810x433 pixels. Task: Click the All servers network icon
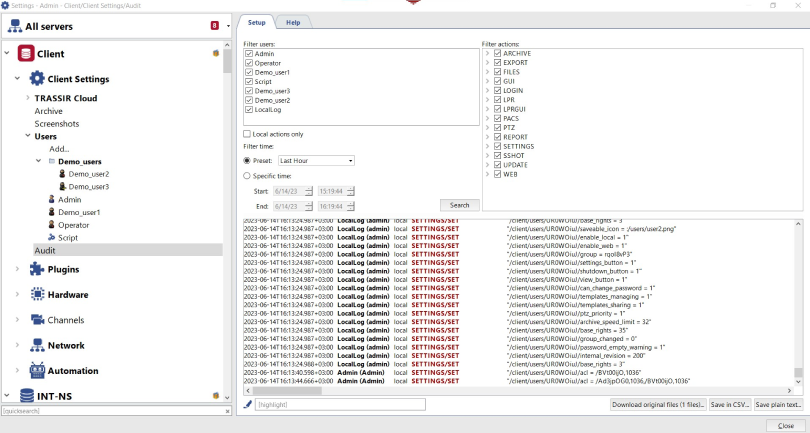click(14, 26)
